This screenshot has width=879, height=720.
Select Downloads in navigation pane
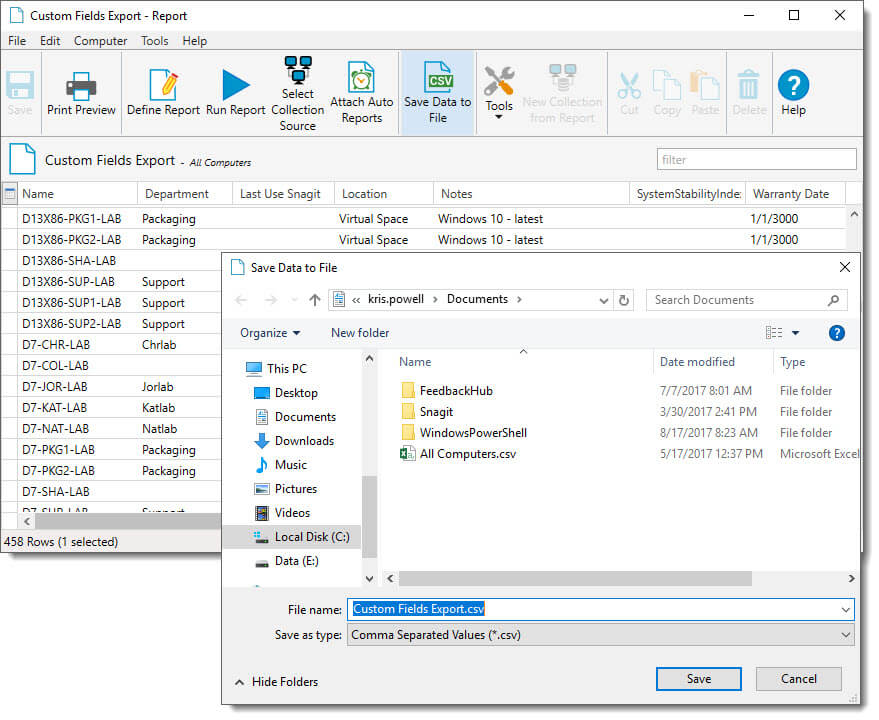coord(294,441)
